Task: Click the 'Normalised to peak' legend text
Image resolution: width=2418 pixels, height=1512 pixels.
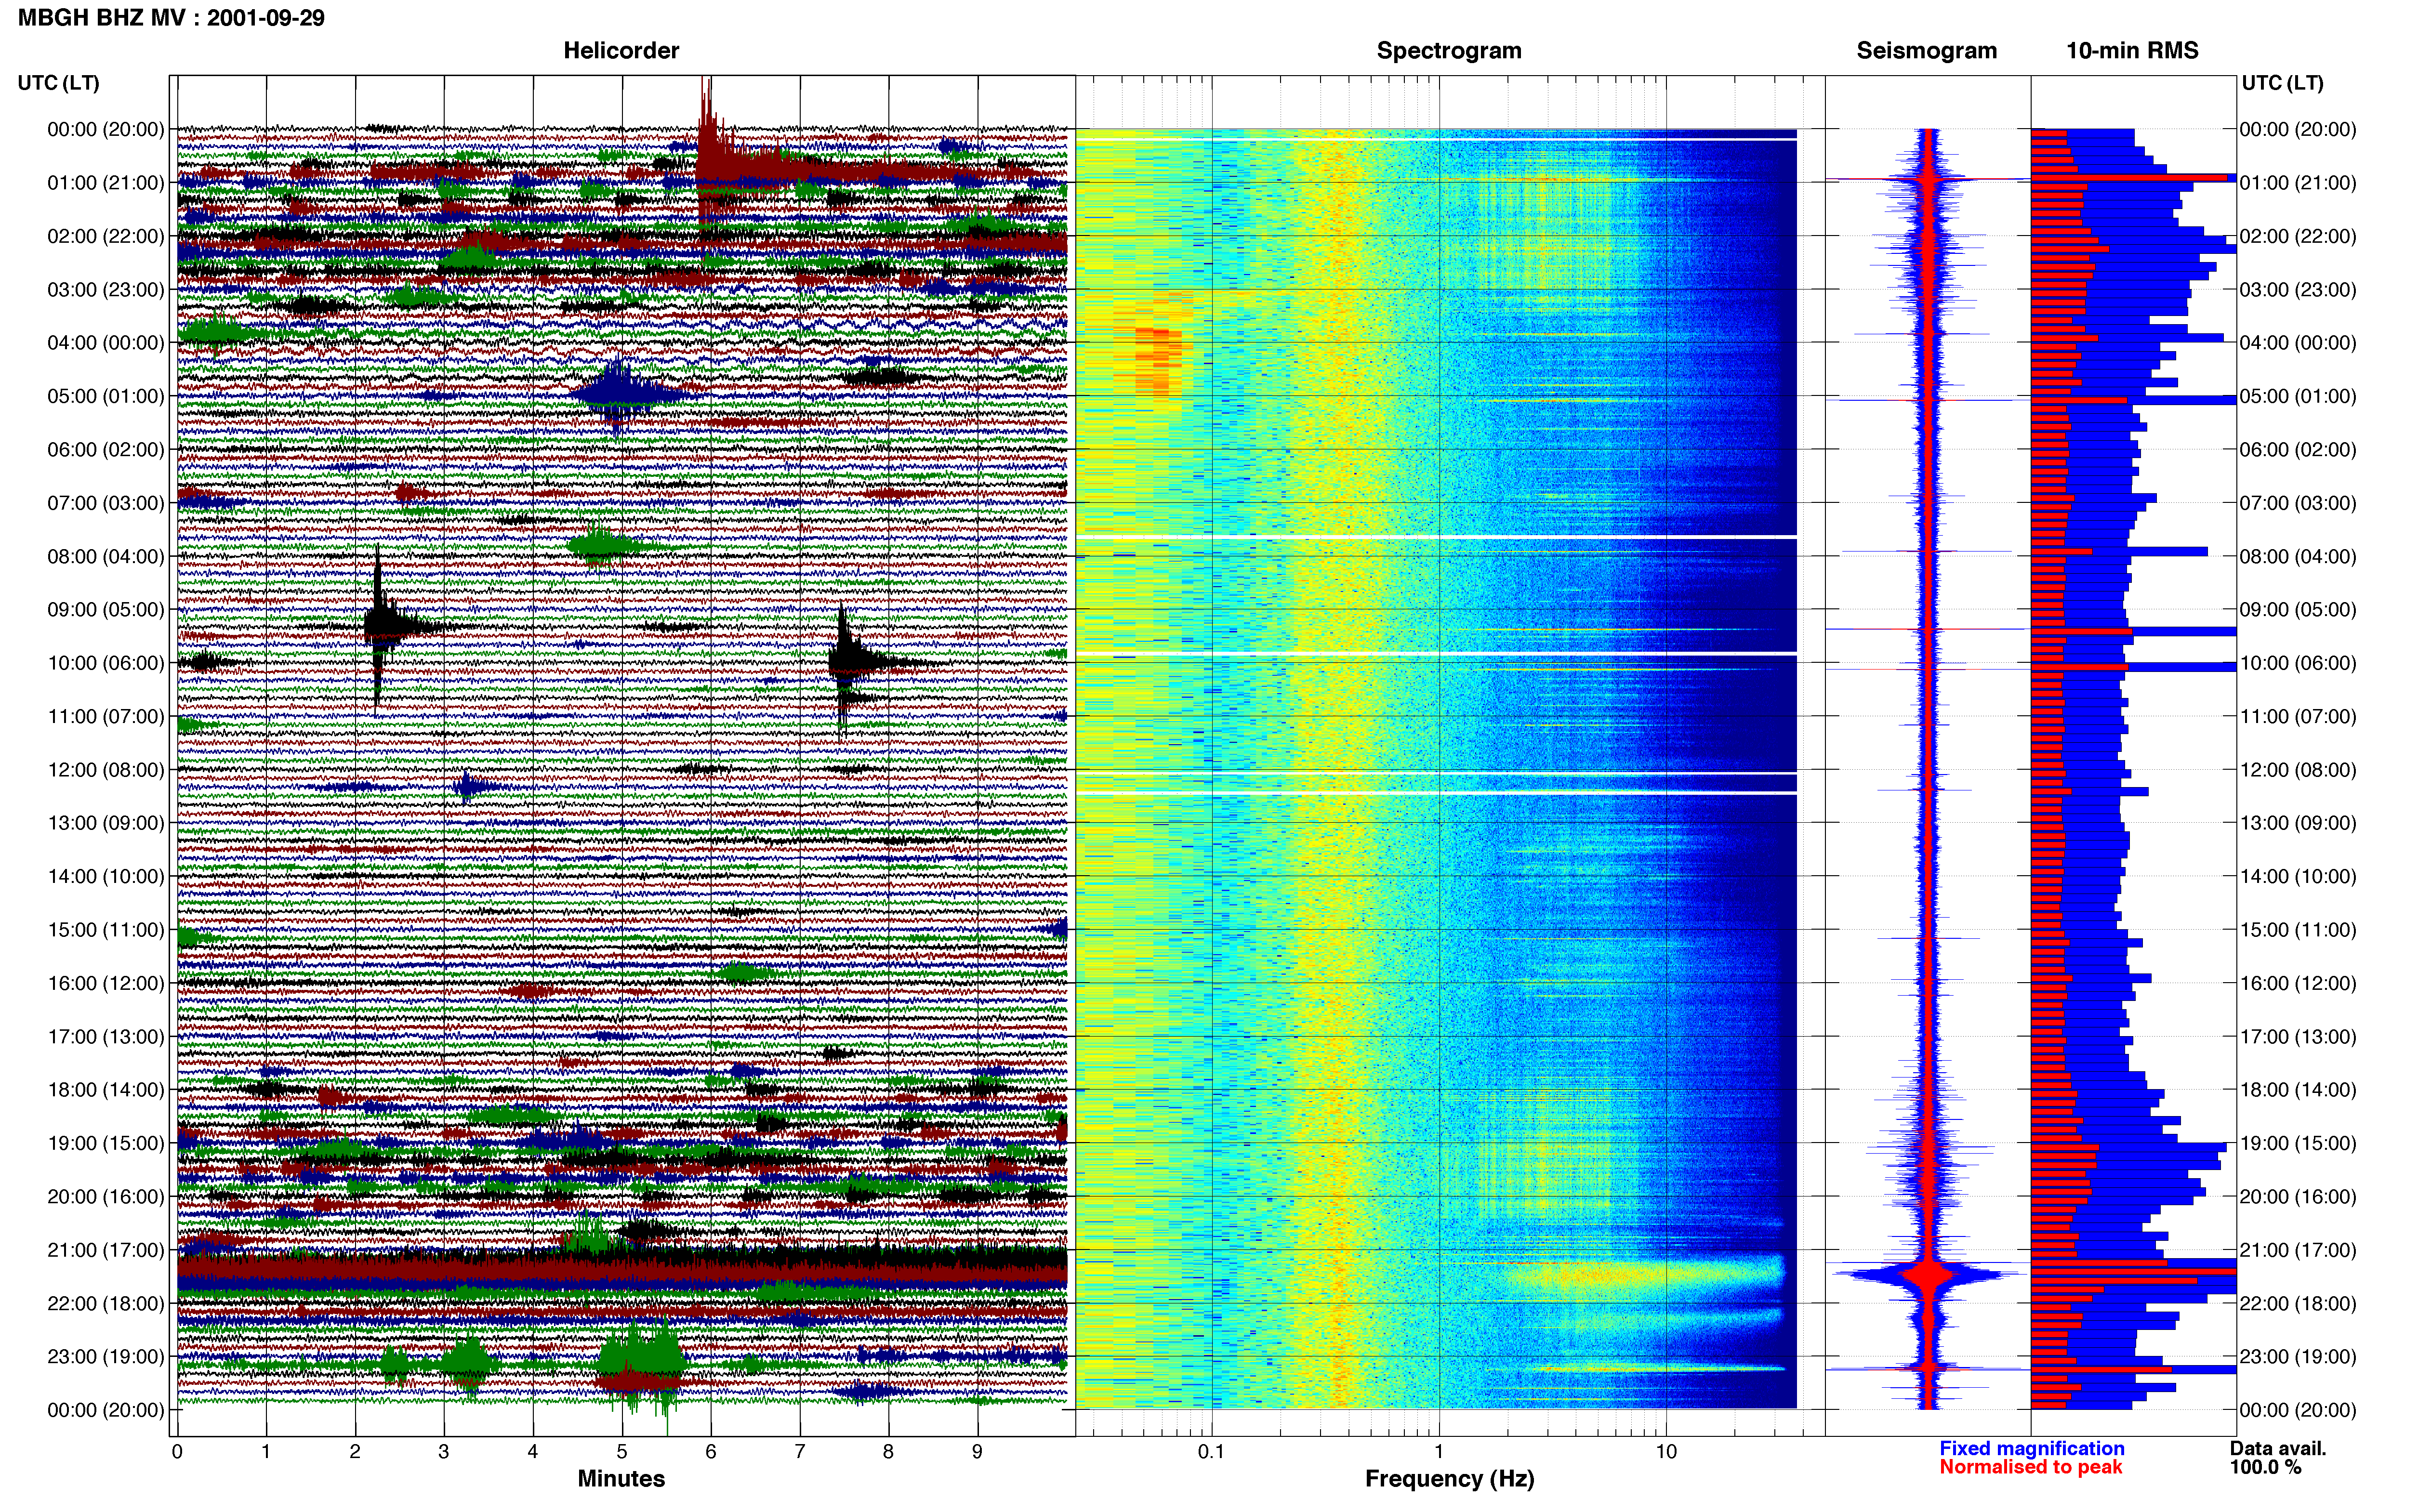Action: [x=2030, y=1468]
